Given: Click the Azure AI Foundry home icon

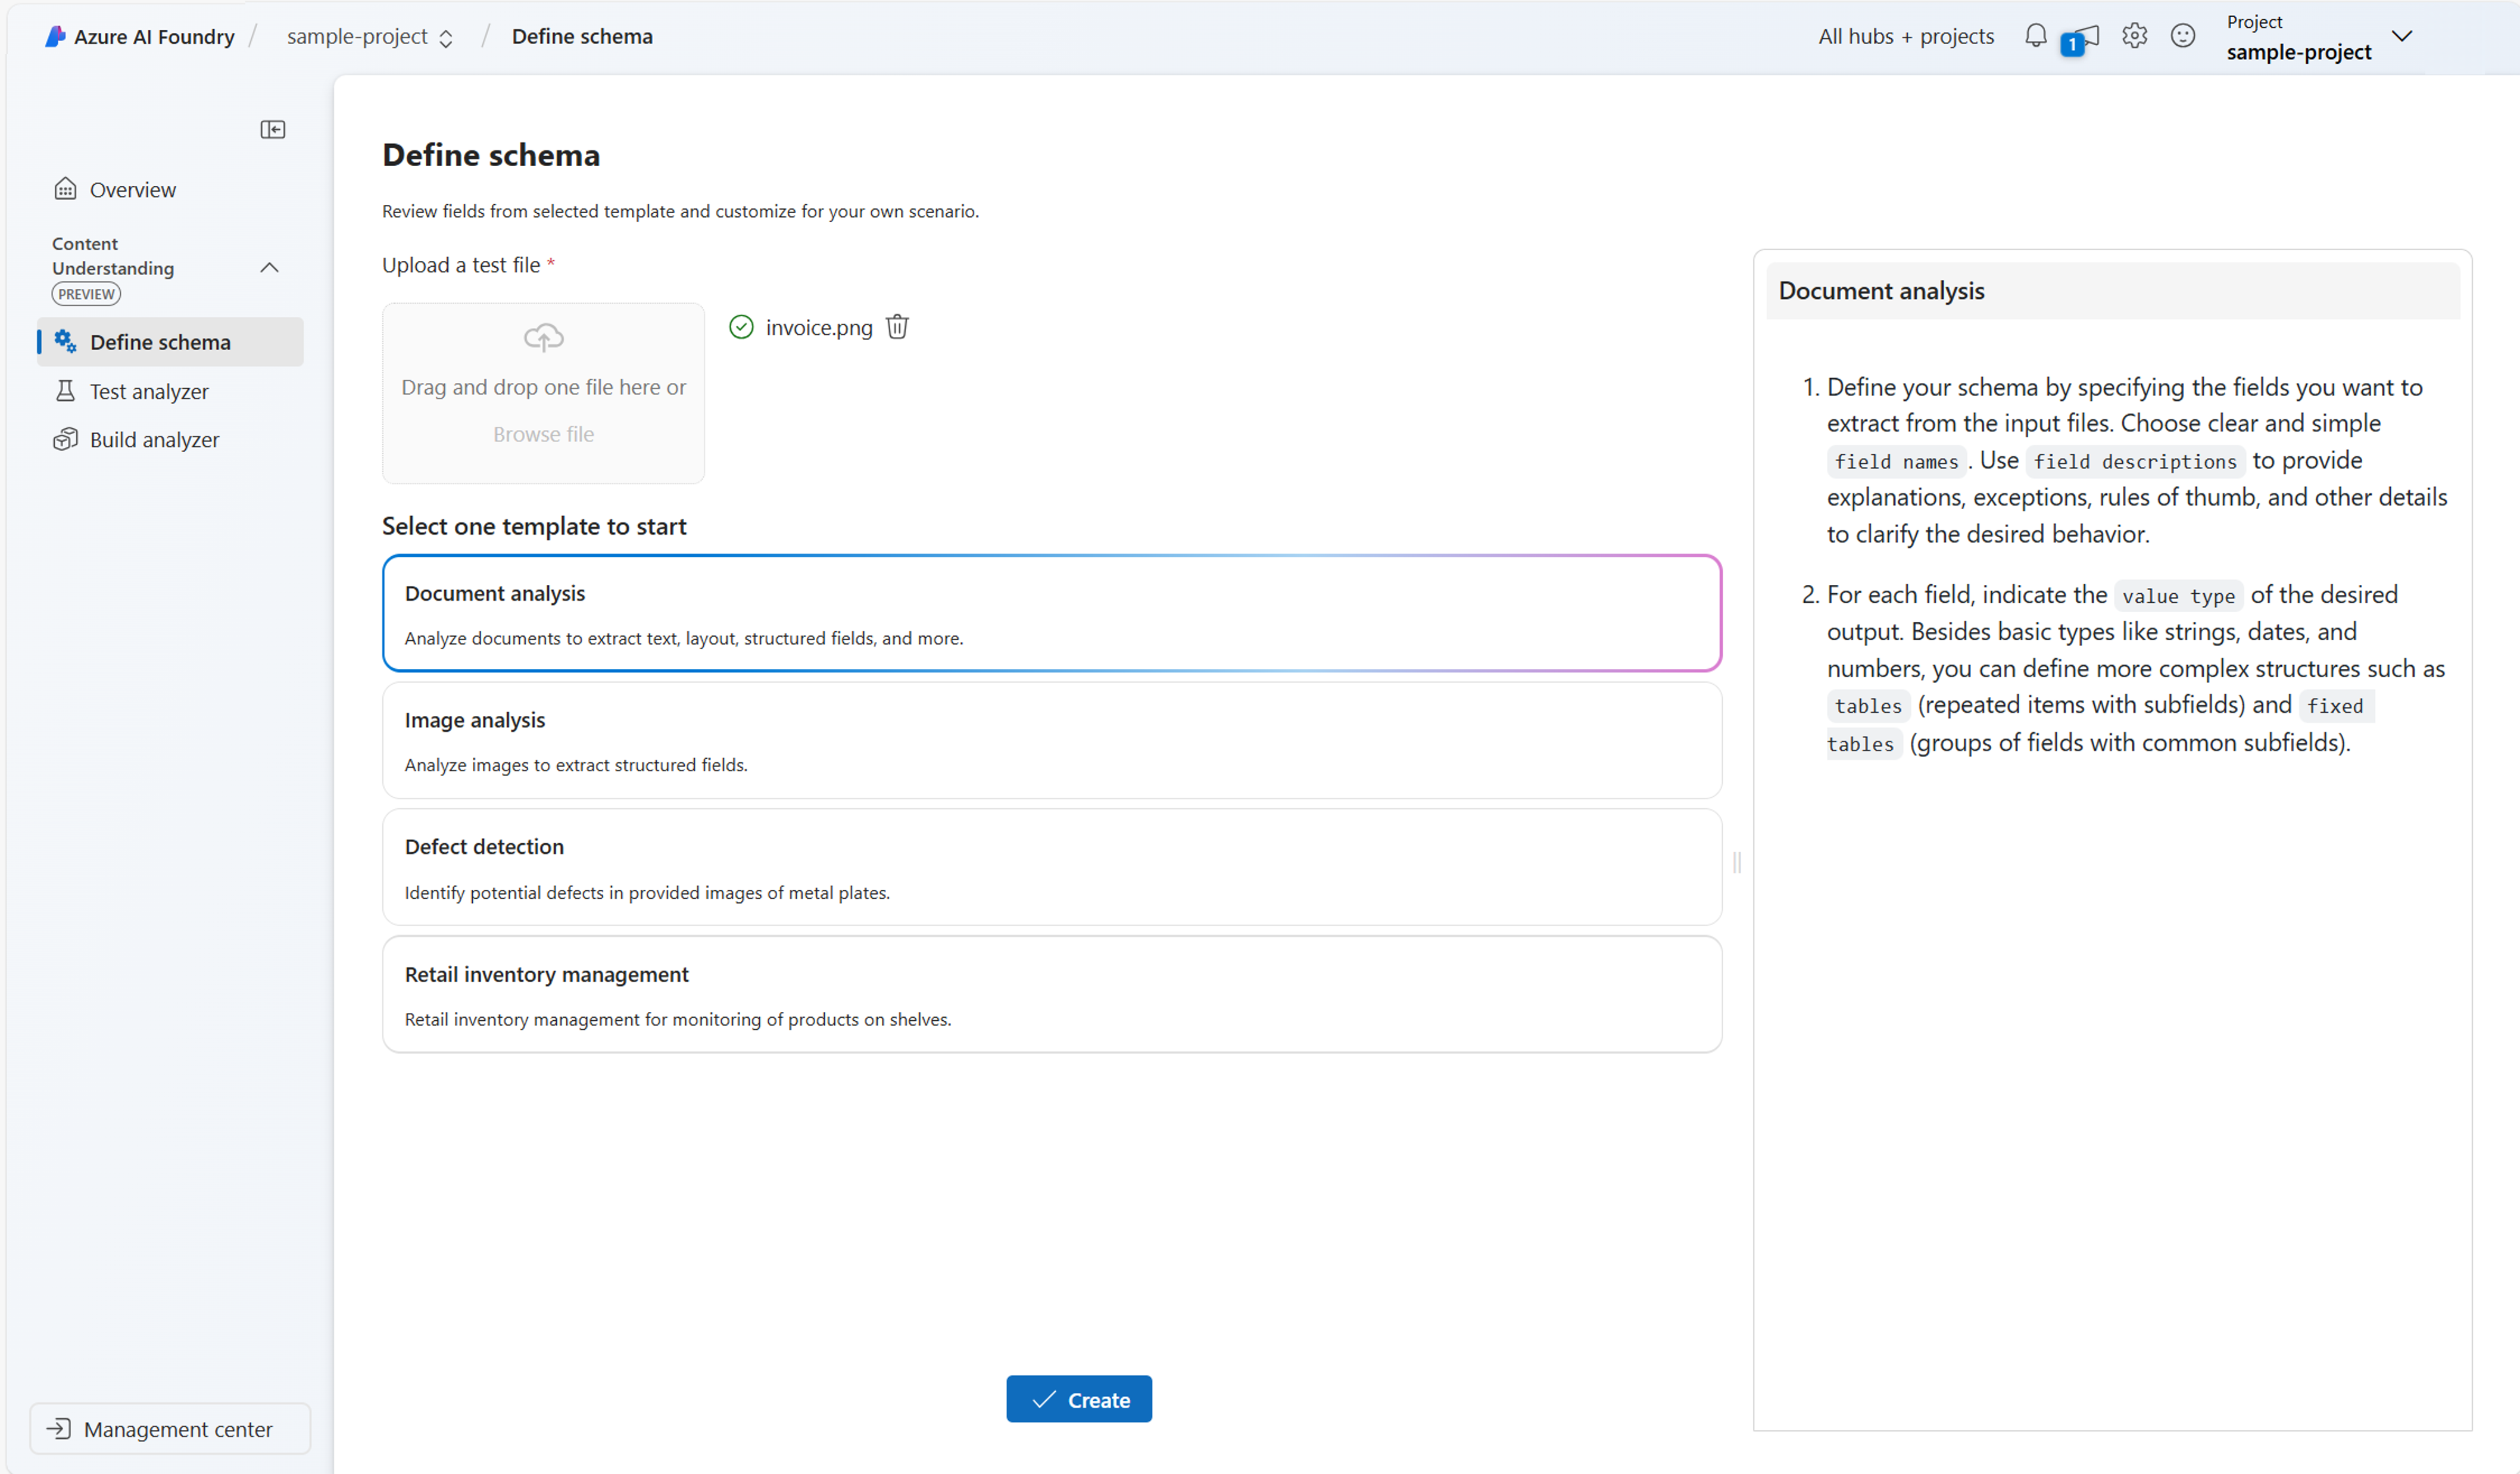Looking at the screenshot, I should coord(58,35).
